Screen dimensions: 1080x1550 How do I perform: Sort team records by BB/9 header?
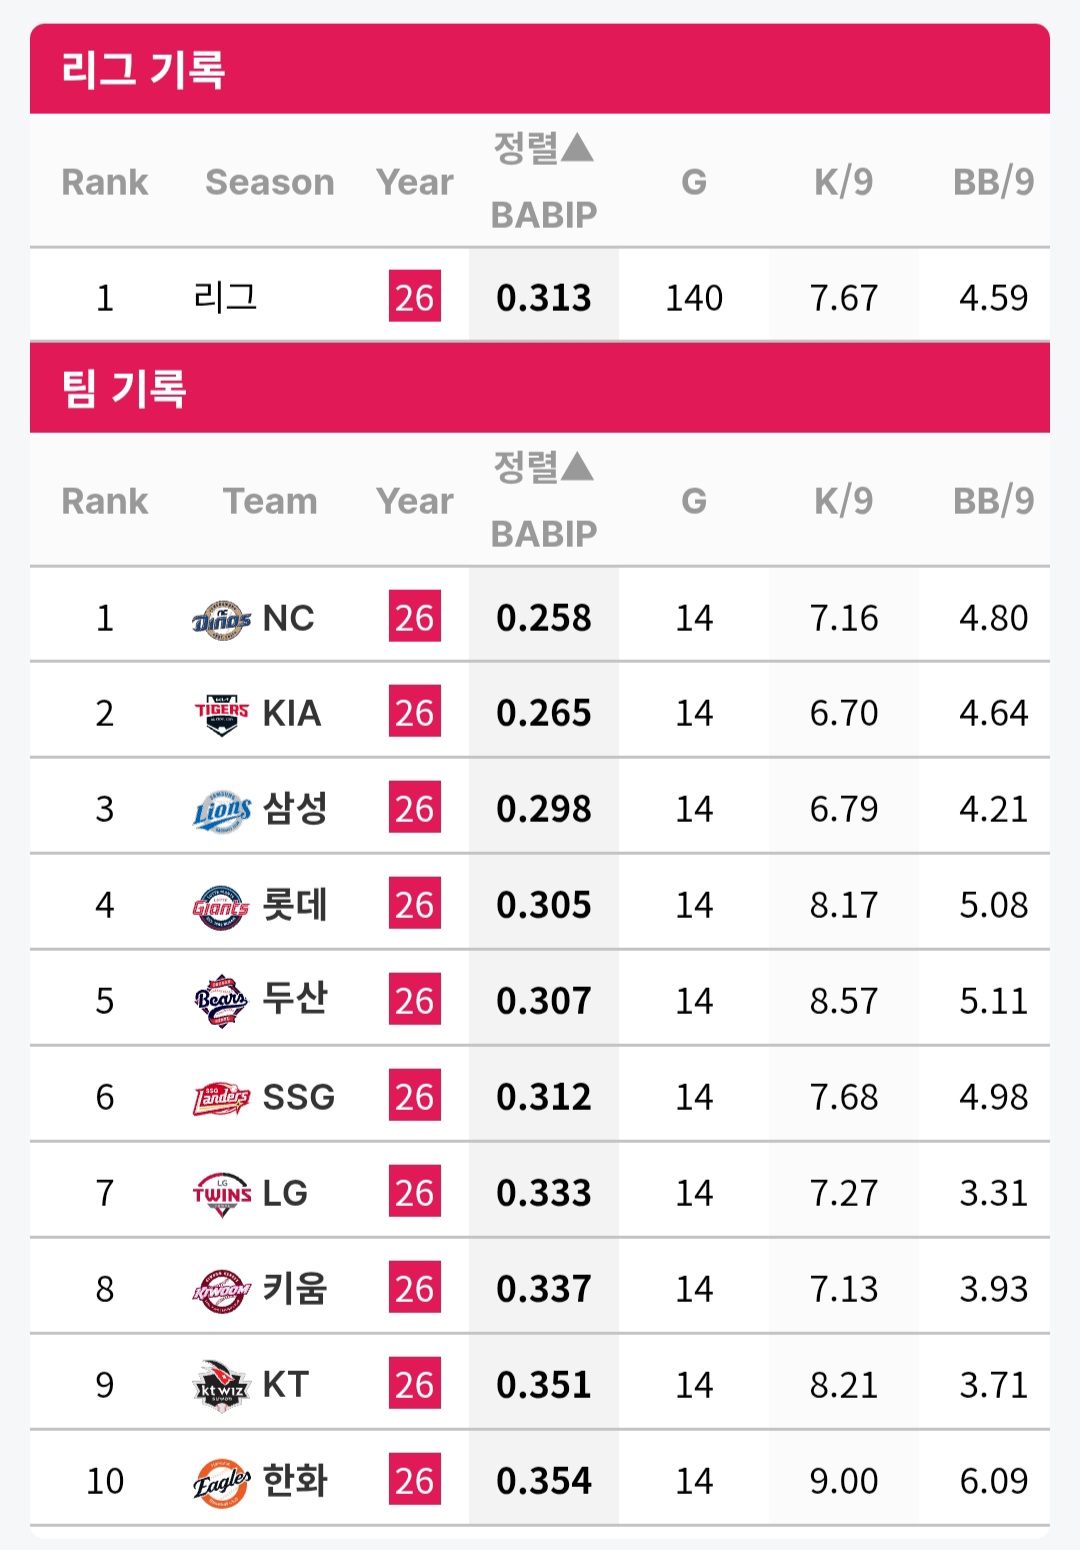[993, 500]
